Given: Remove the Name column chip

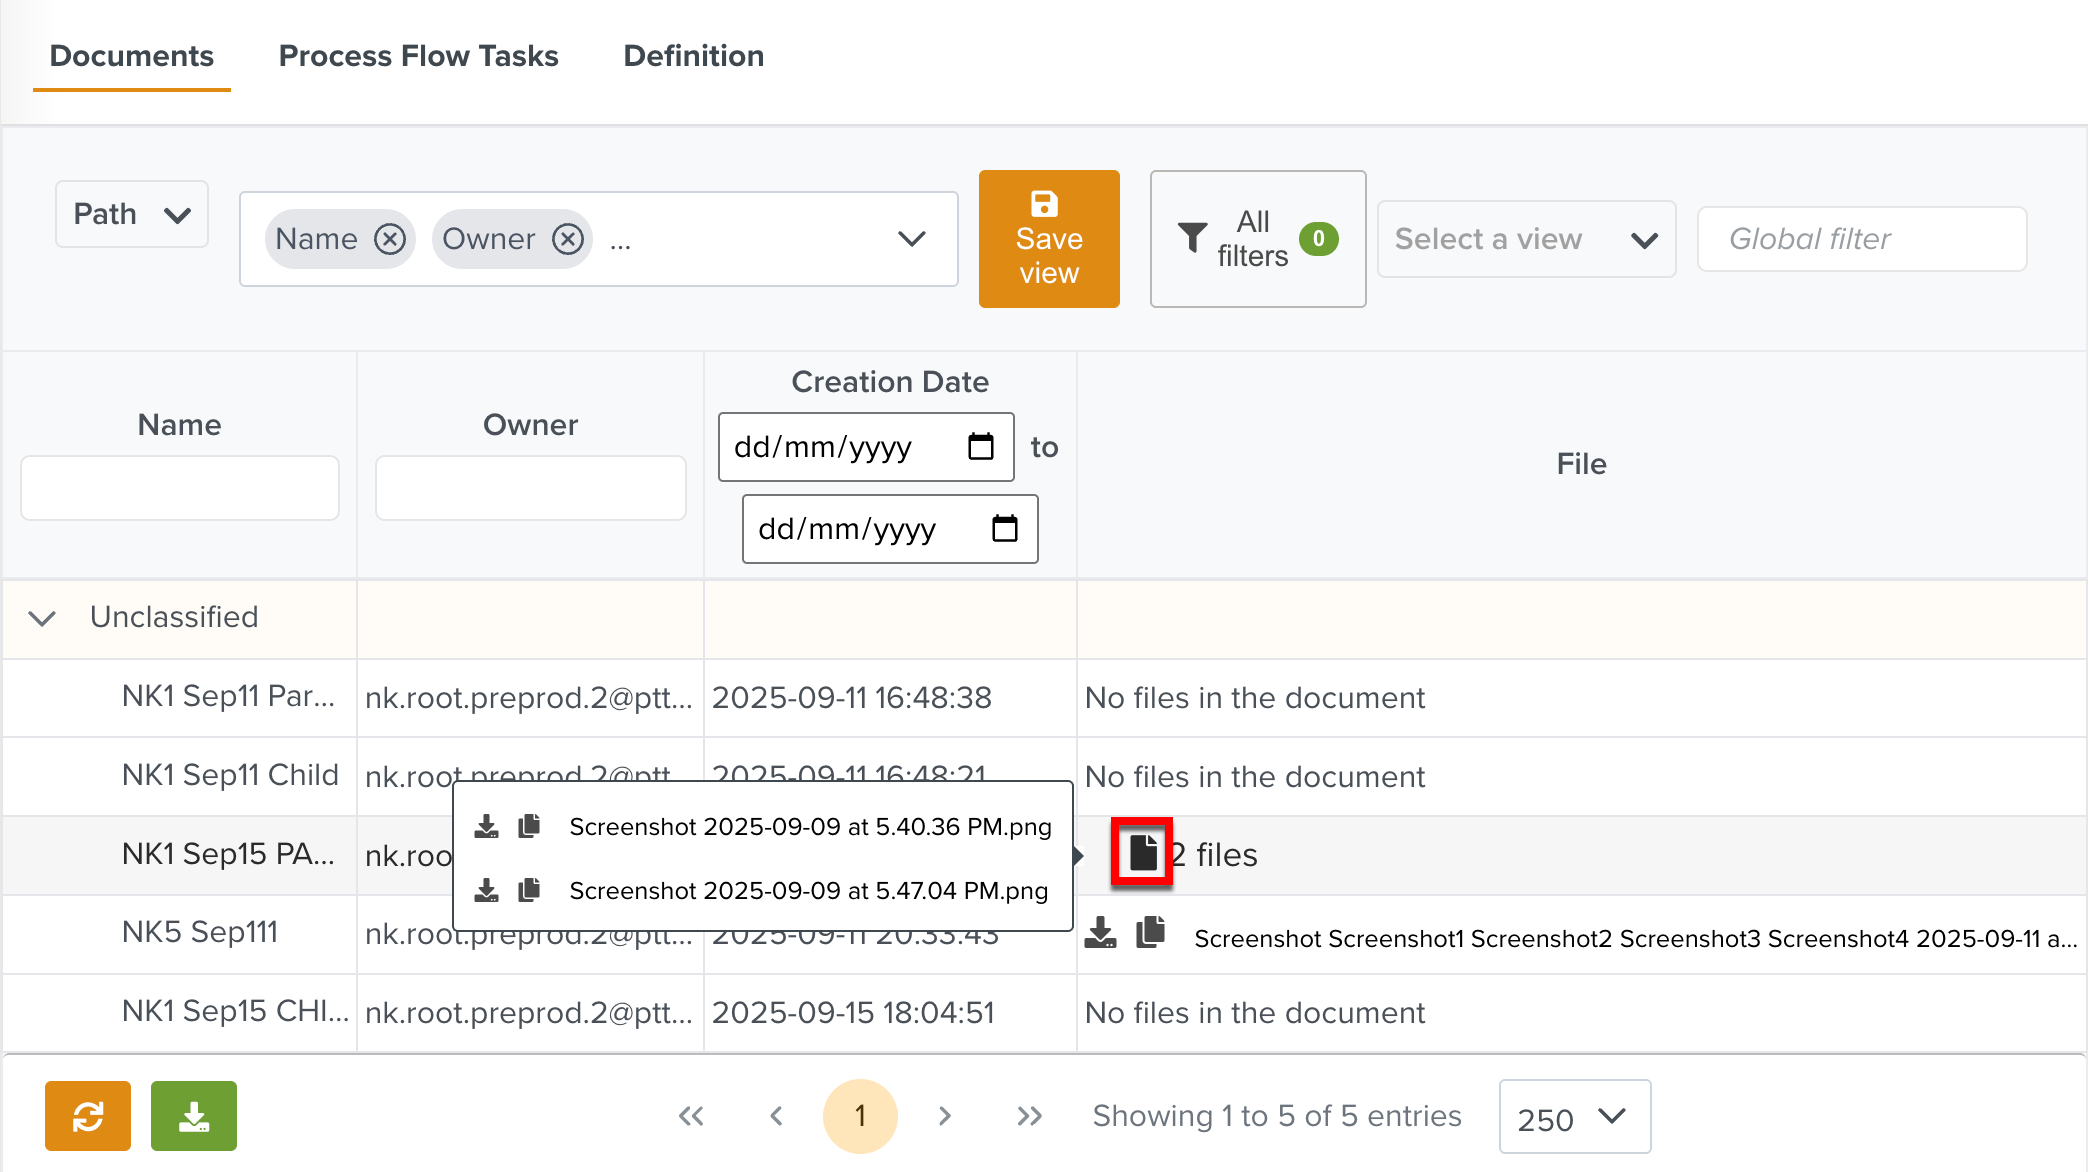Looking at the screenshot, I should pos(390,239).
